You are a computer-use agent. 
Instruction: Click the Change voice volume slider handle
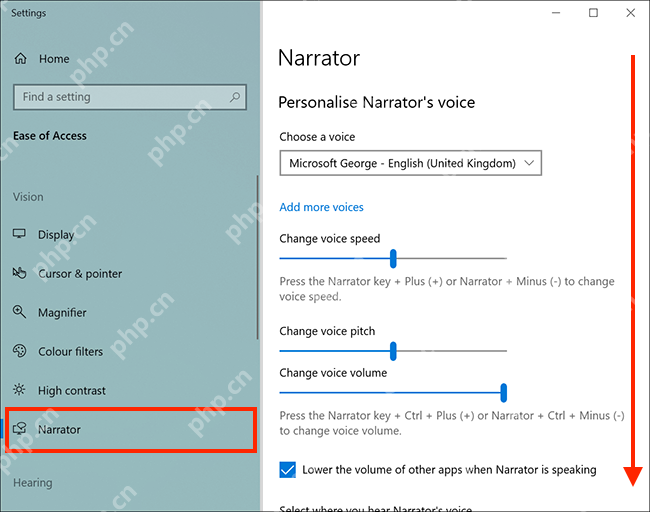point(503,393)
